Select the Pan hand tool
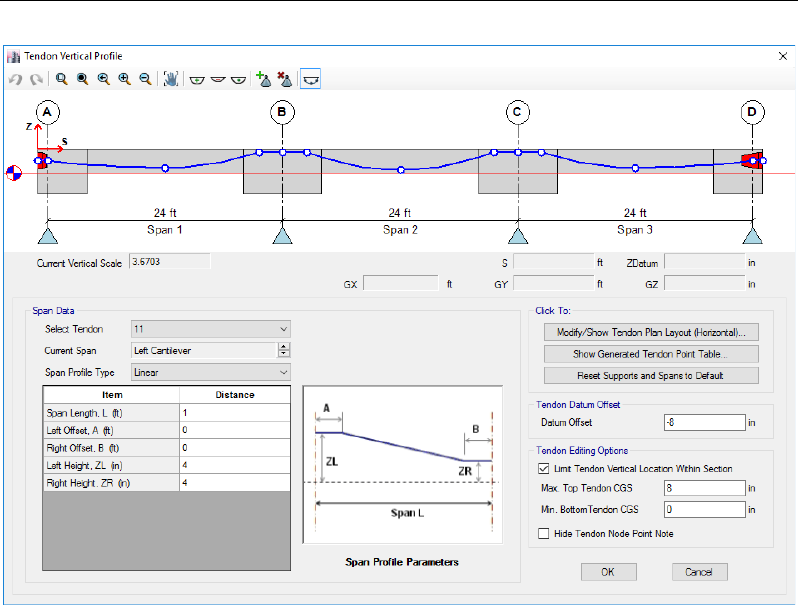Image resolution: width=798 pixels, height=605 pixels. 171,78
